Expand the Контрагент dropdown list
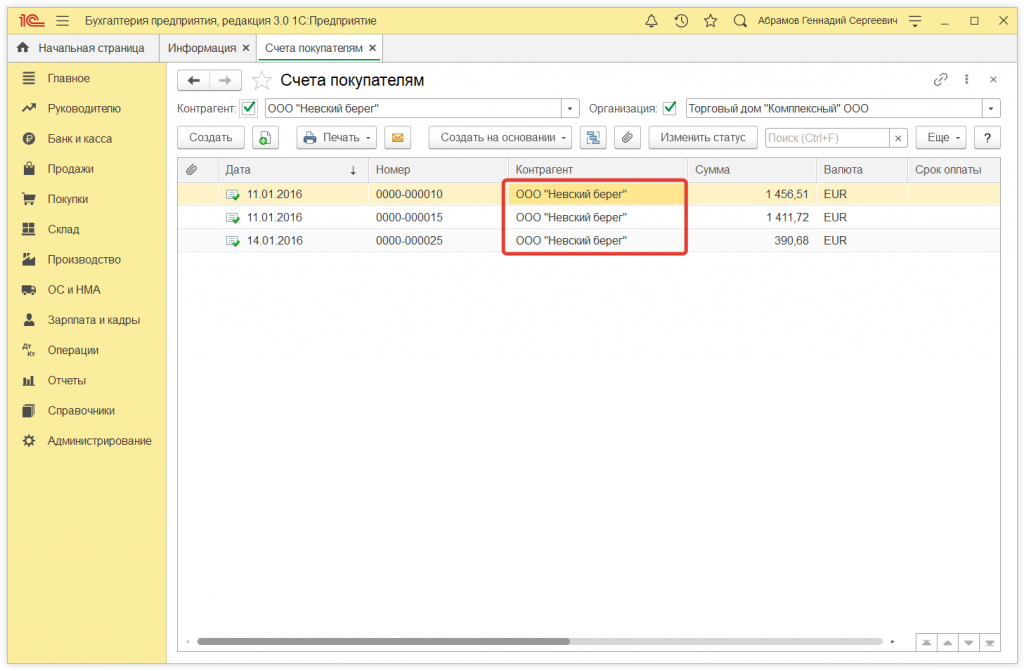Screen dimensions: 1024x671 click(x=570, y=108)
